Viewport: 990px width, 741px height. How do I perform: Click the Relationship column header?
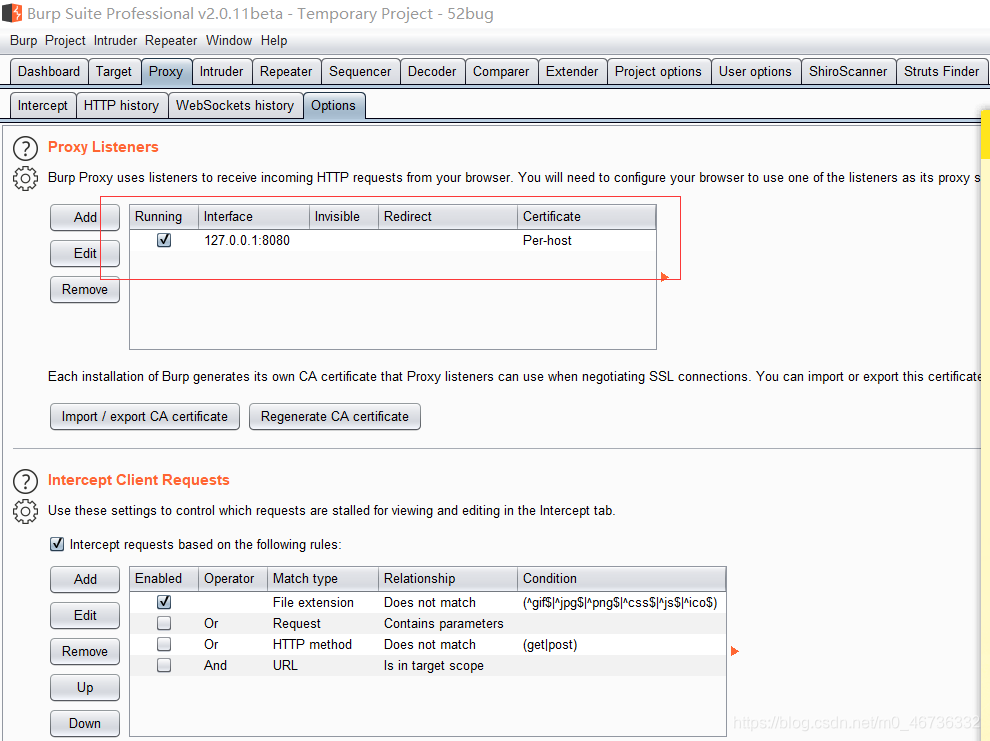448,578
